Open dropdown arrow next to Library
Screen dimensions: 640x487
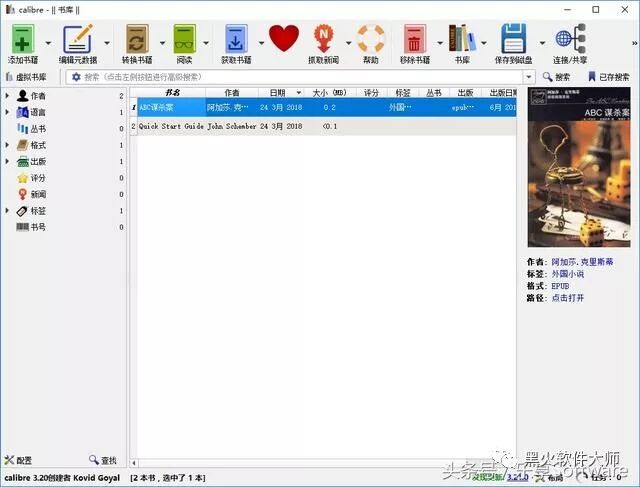click(484, 42)
